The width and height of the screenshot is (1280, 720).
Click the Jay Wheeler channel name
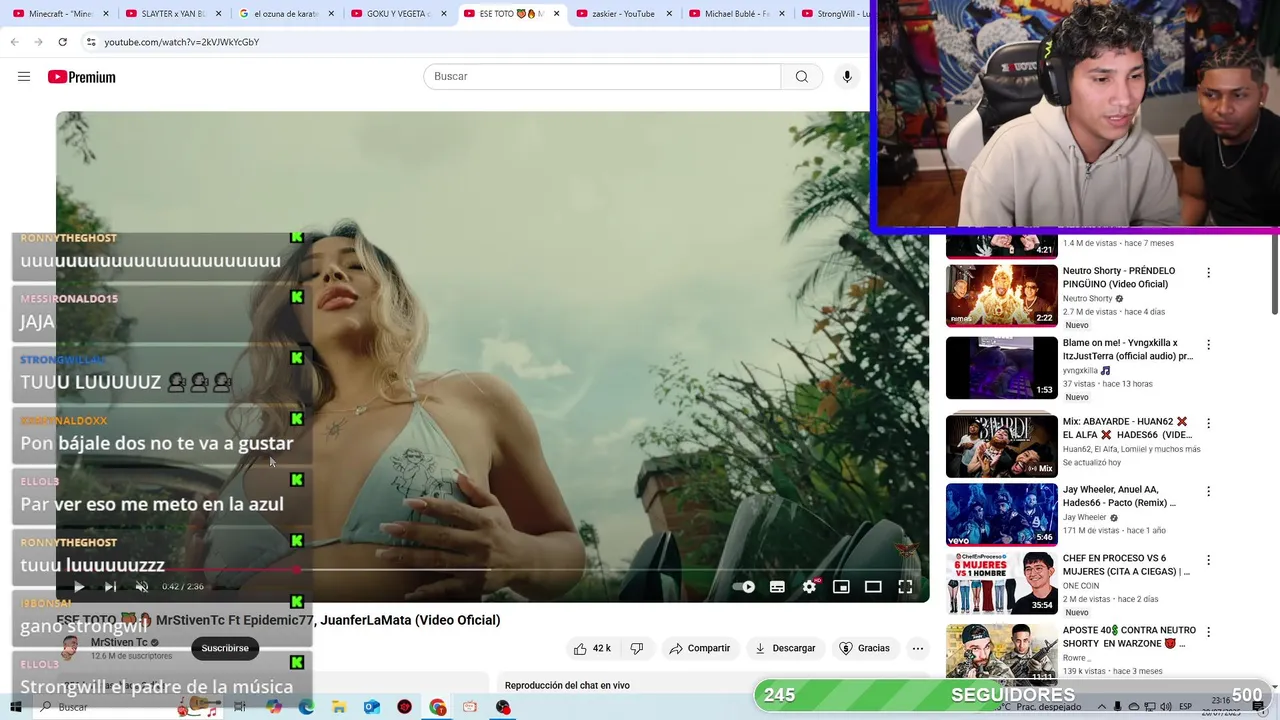click(x=1084, y=518)
